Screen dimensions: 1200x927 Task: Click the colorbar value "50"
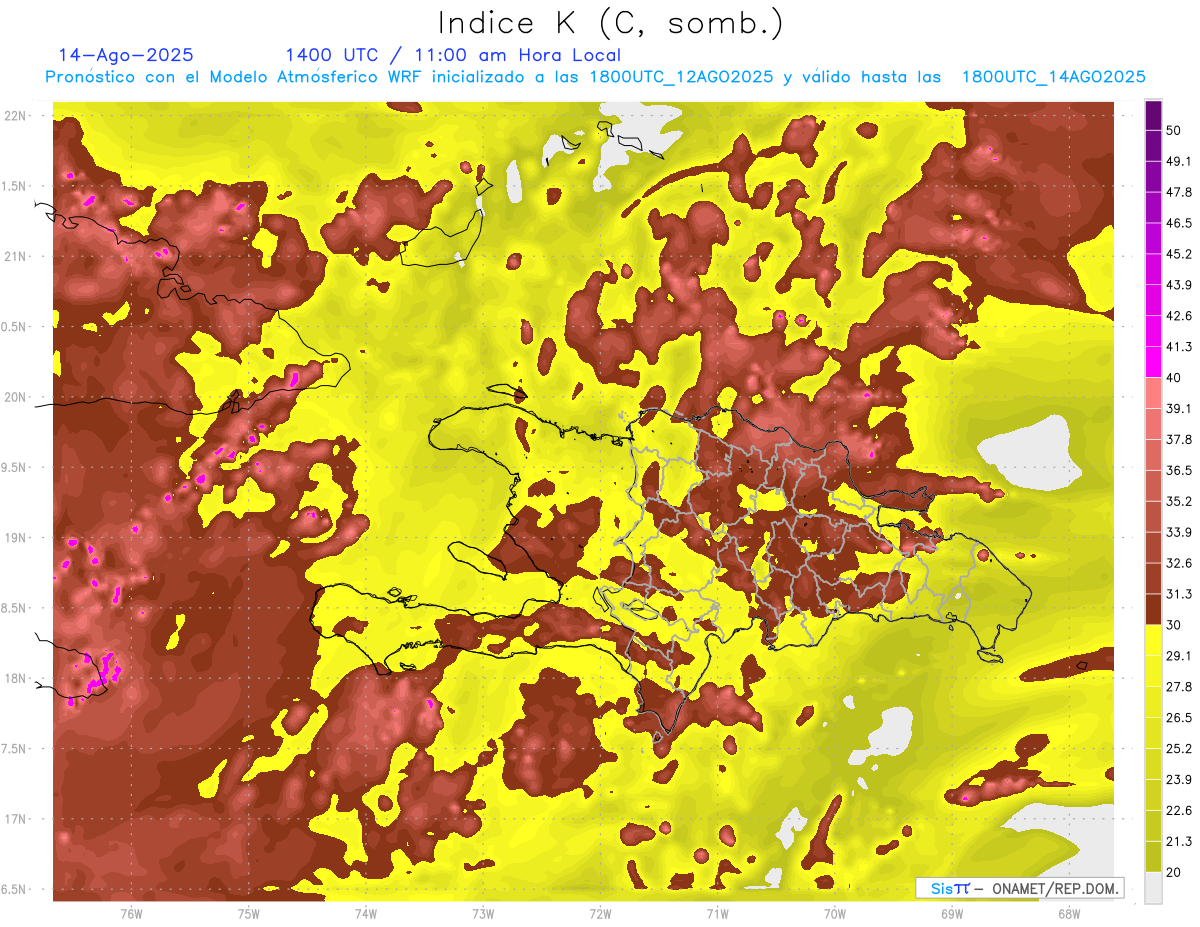pyautogui.click(x=1175, y=131)
